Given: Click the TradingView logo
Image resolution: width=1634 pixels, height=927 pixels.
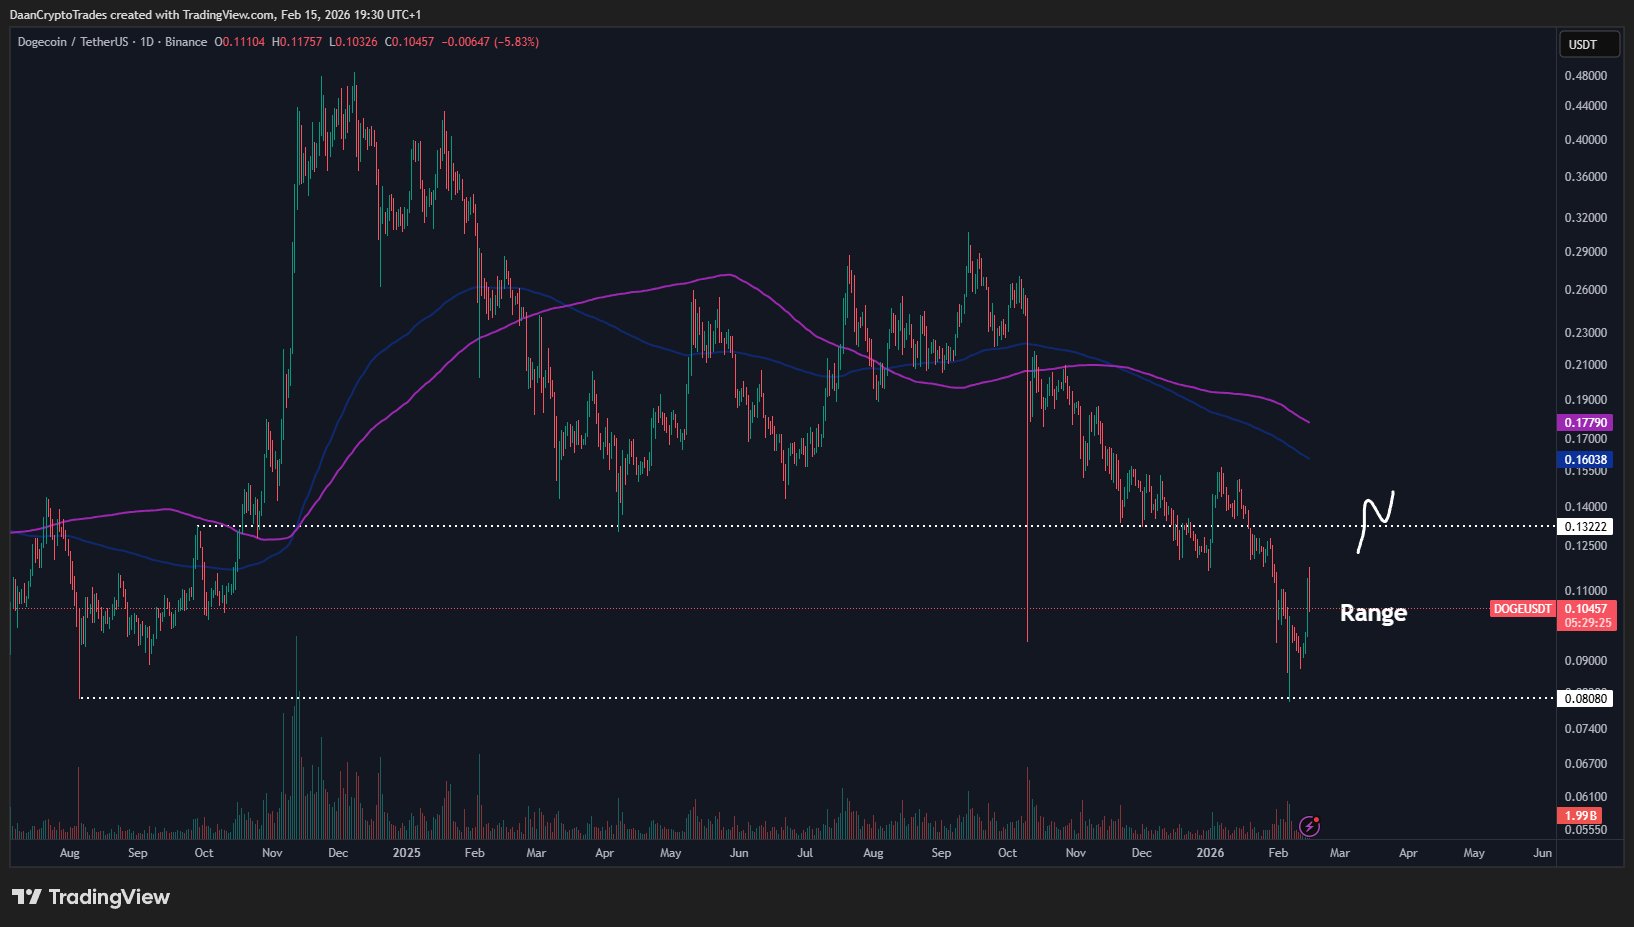Looking at the screenshot, I should pyautogui.click(x=88, y=897).
